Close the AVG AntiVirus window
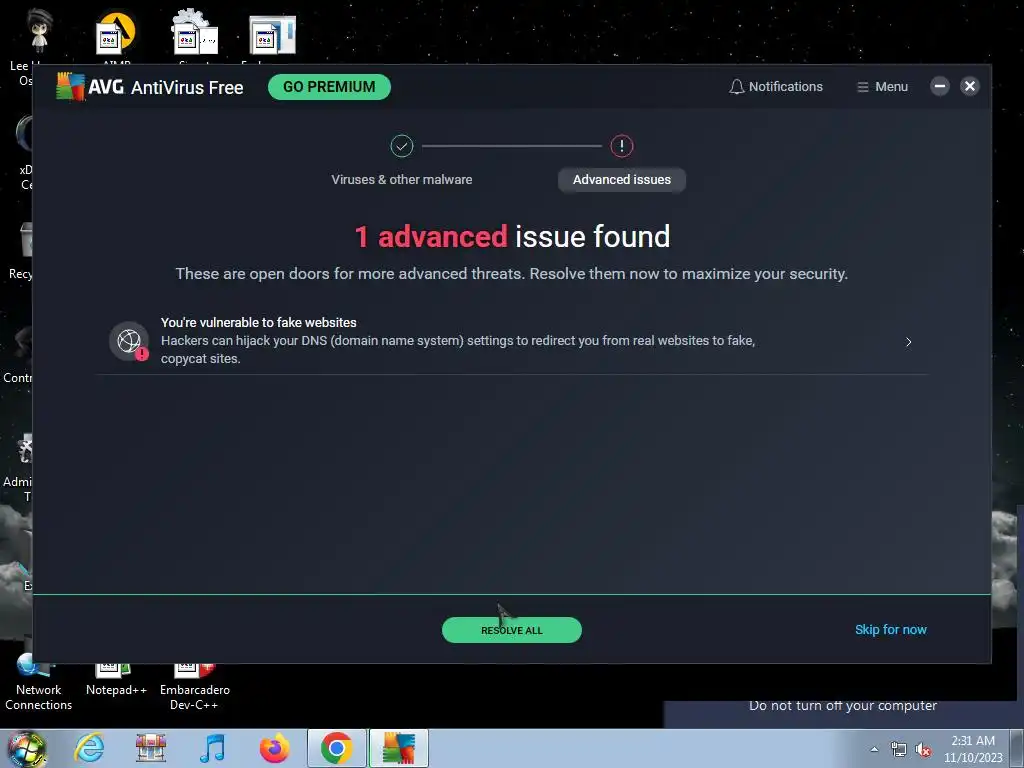1024x768 pixels. pyautogui.click(x=970, y=86)
